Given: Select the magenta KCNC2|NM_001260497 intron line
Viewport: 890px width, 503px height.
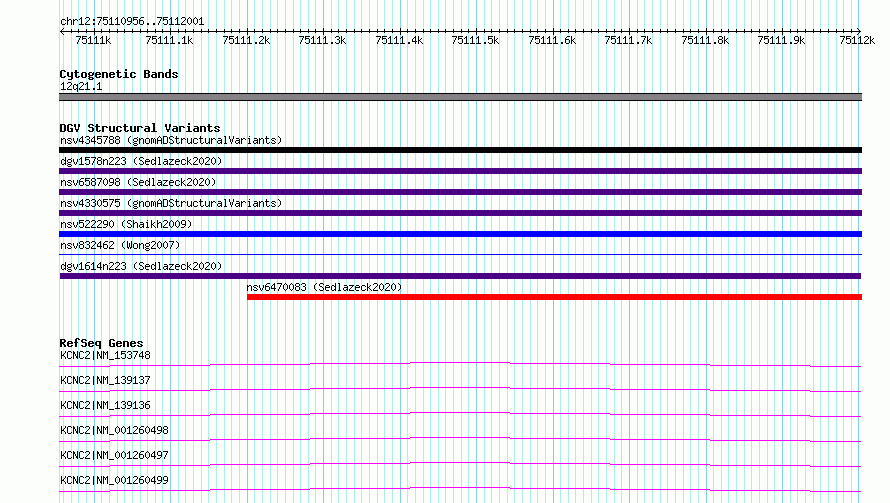Looking at the screenshot, I should 460,464.
